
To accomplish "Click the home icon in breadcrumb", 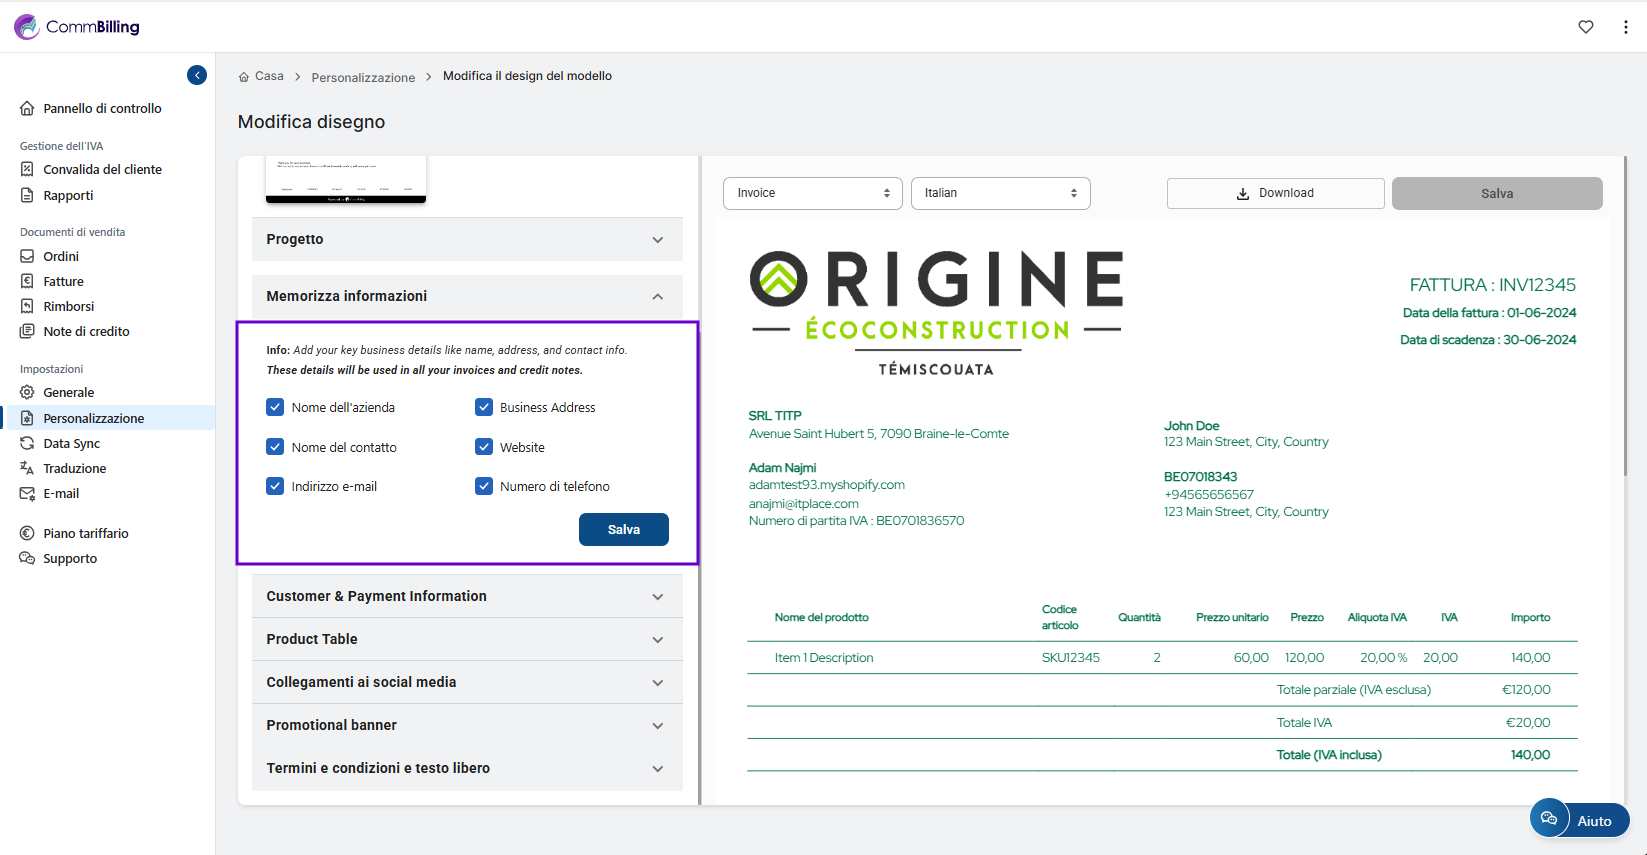I will [x=244, y=77].
